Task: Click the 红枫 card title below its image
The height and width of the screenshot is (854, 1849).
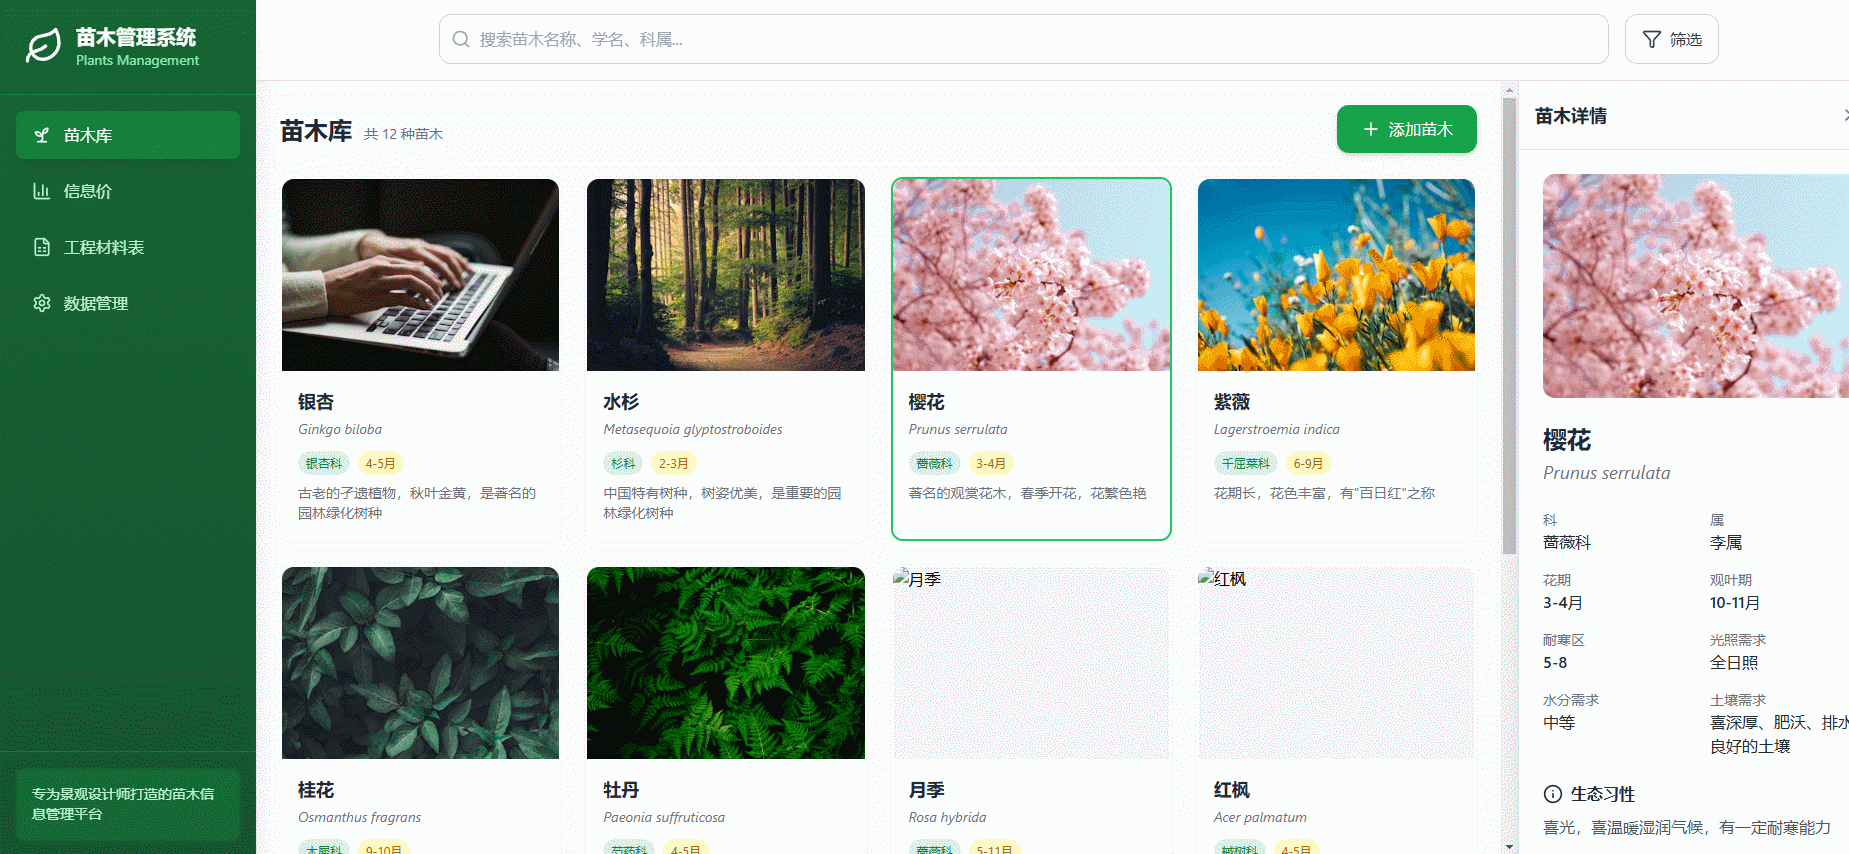Action: (1232, 790)
